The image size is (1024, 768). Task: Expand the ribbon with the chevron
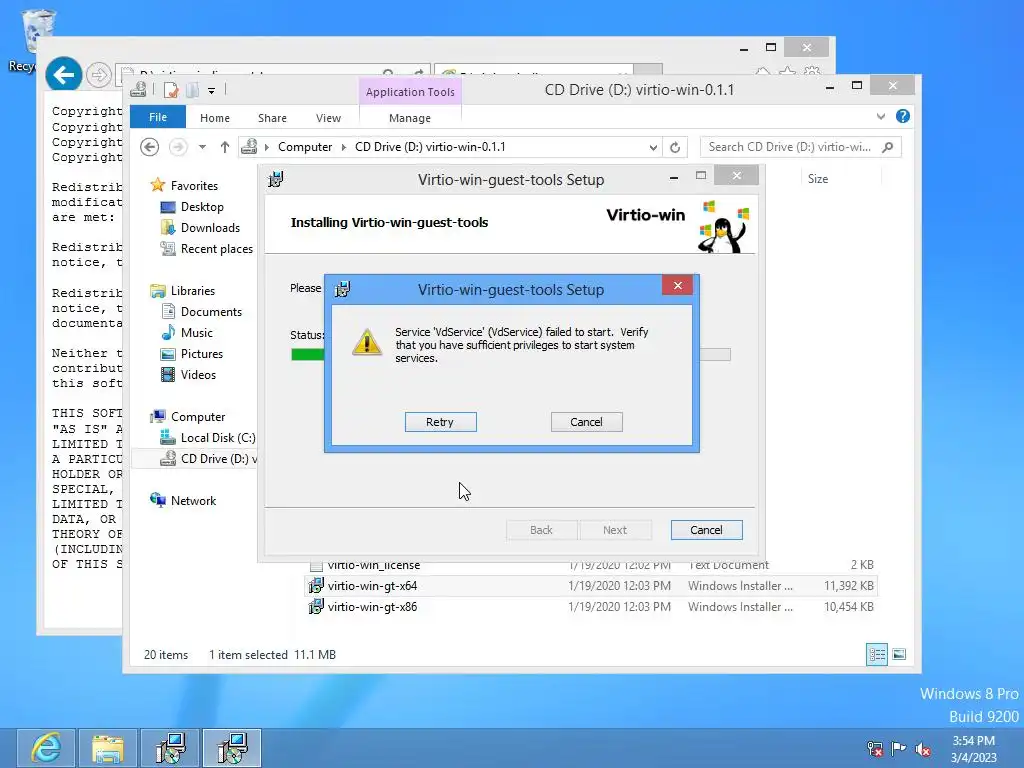tap(881, 116)
